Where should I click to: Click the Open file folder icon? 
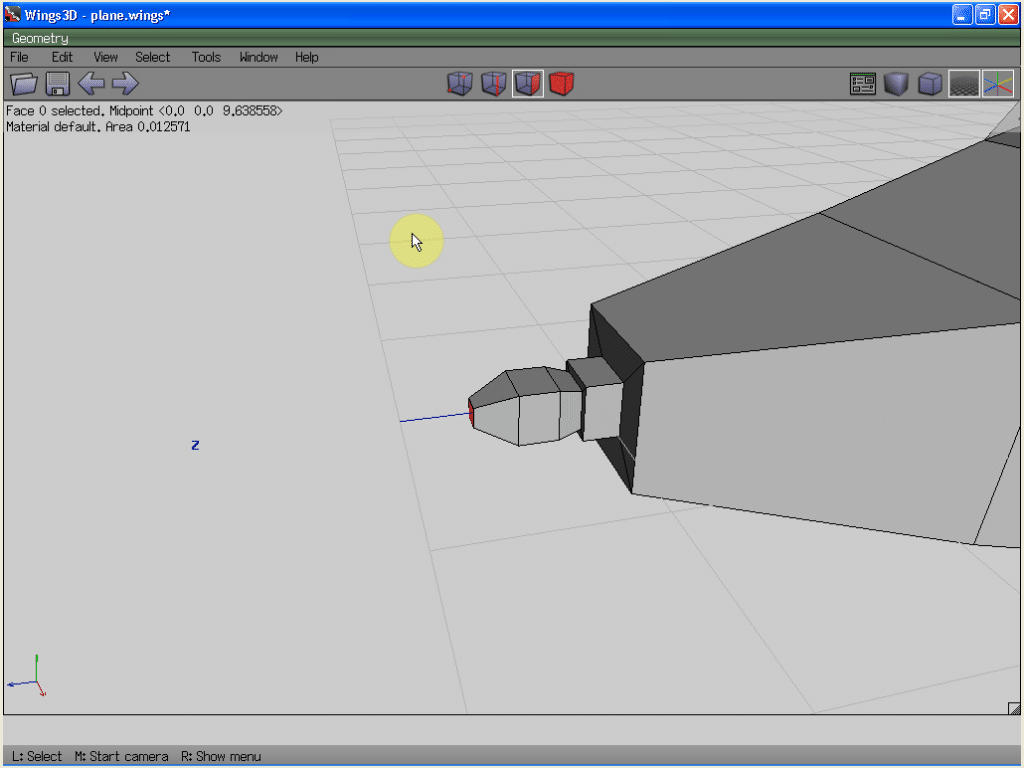pos(23,84)
